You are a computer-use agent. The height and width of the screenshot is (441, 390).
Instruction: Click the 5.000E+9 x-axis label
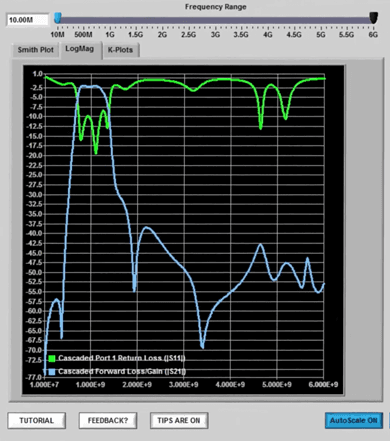[x=277, y=385]
